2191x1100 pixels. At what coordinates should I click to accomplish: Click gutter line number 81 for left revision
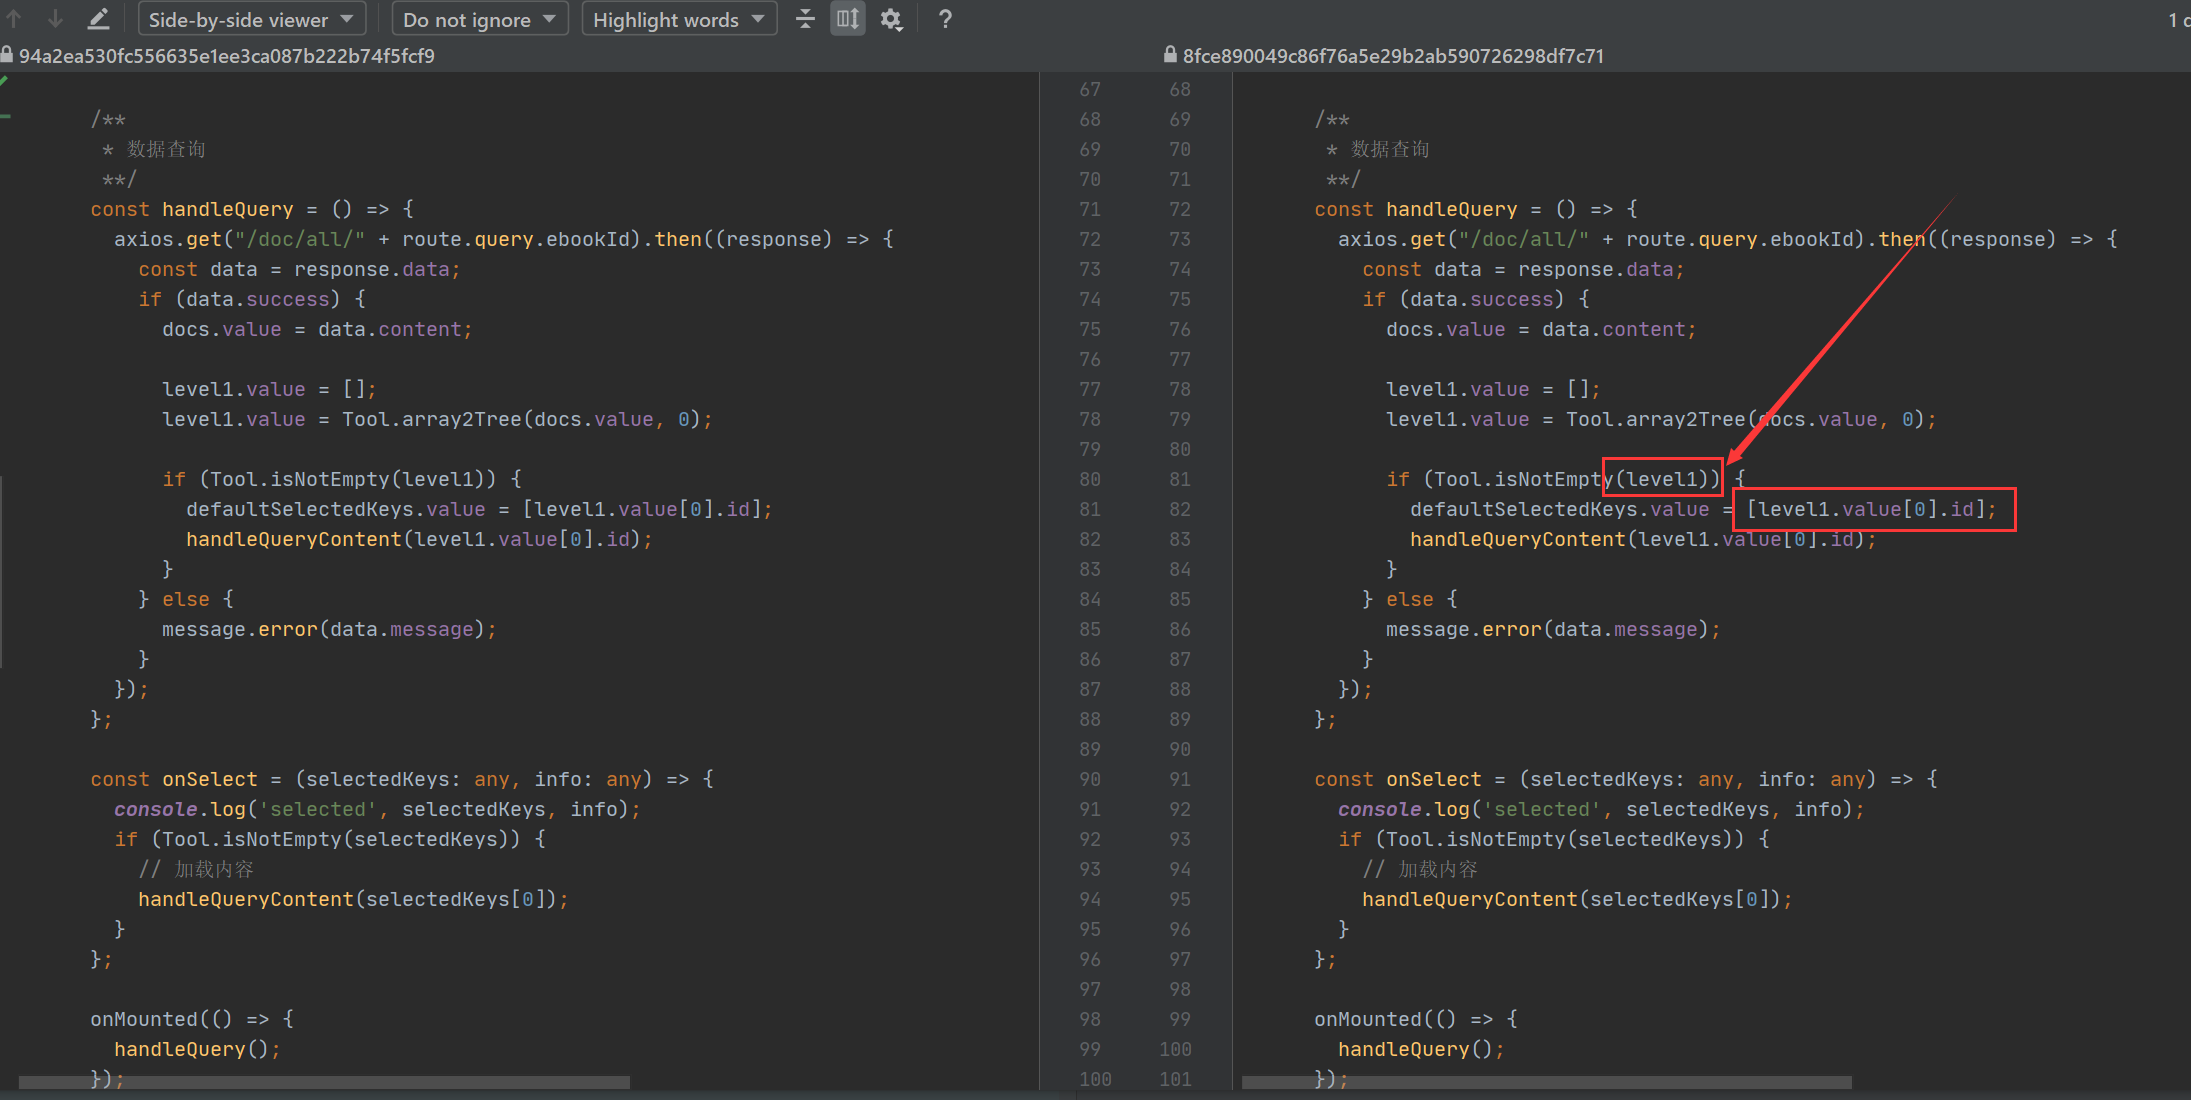tap(1090, 509)
